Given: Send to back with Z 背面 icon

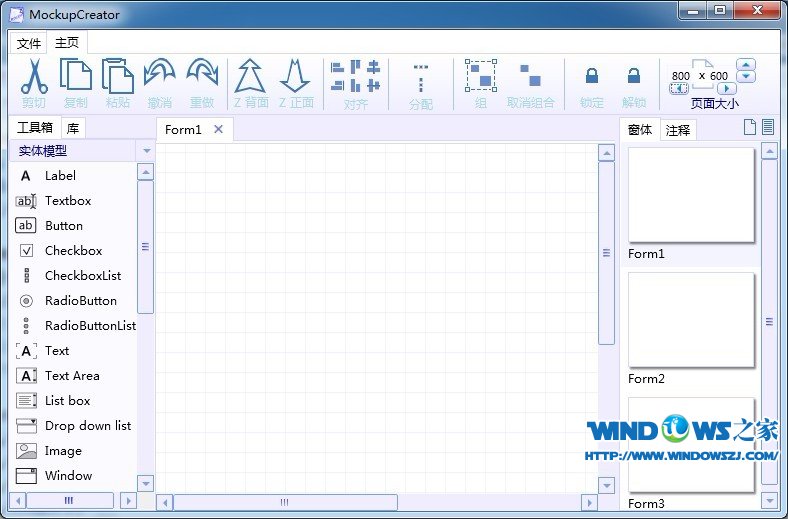Looking at the screenshot, I should [x=250, y=76].
